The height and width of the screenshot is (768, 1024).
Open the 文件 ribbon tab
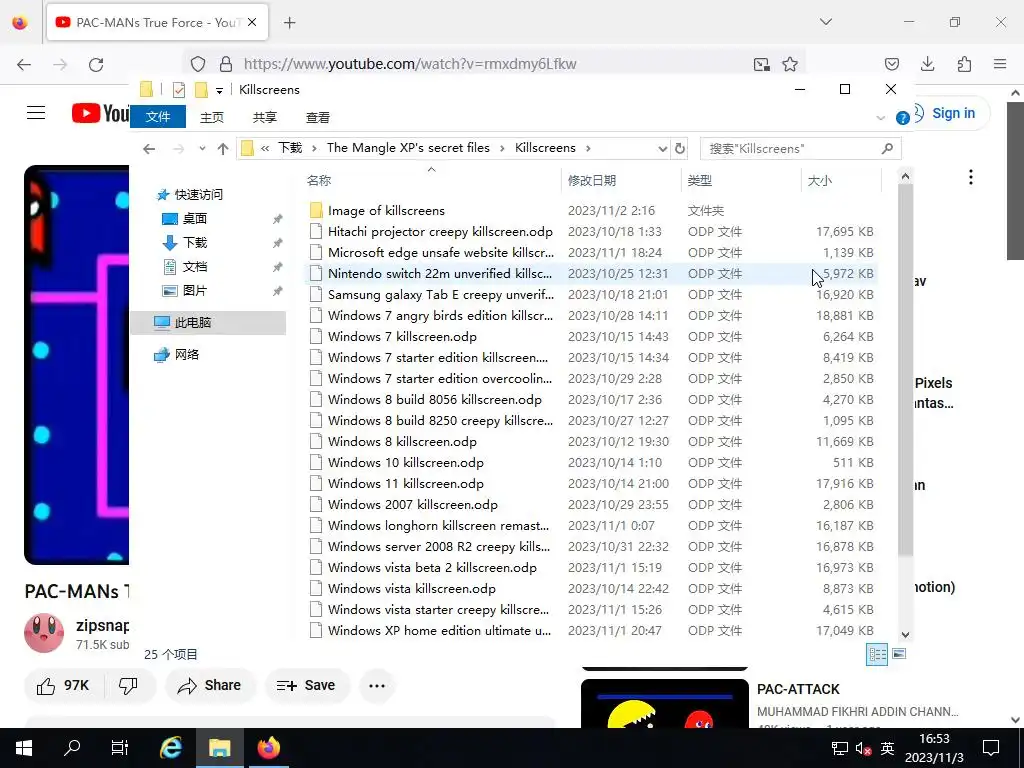(x=158, y=117)
